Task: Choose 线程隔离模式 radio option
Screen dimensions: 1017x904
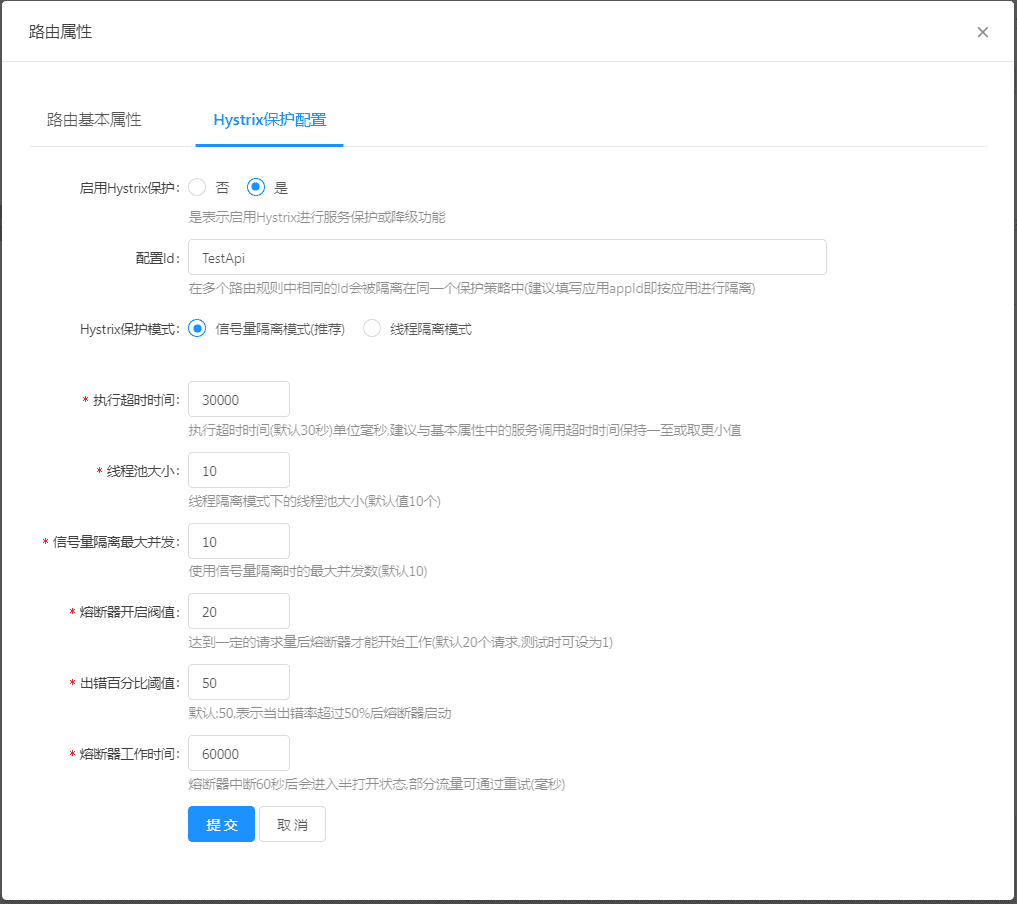Action: coord(372,328)
